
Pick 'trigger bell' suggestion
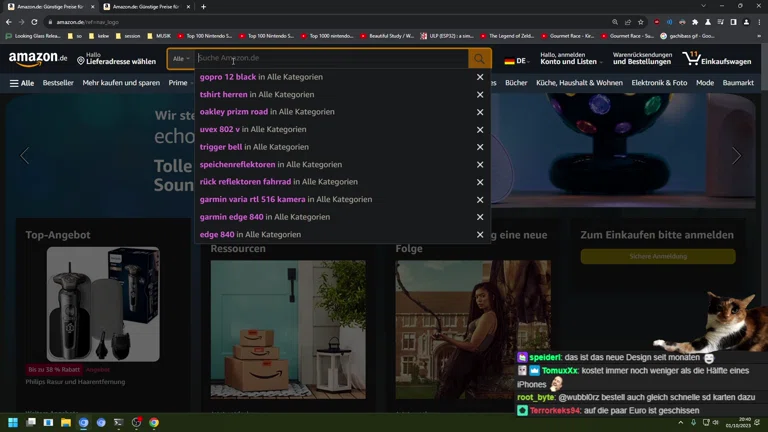(x=254, y=147)
